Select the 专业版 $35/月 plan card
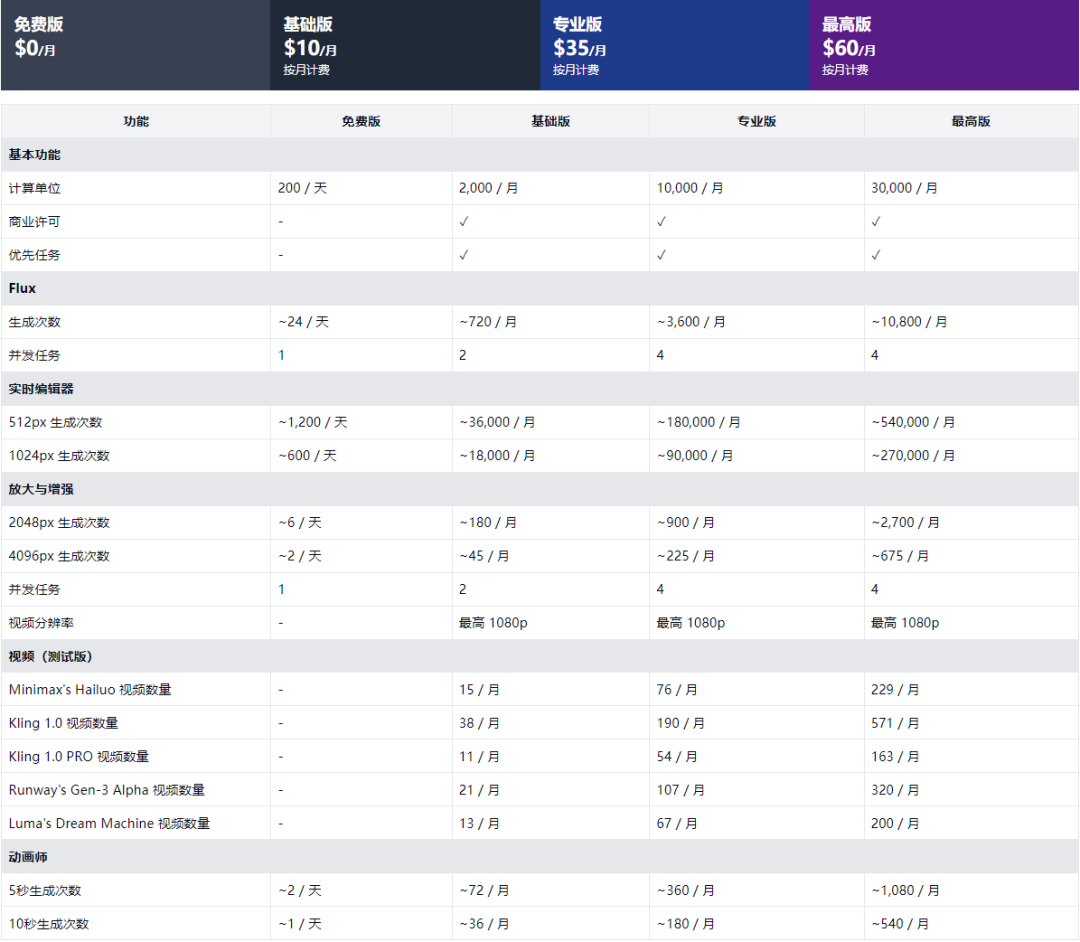 click(x=675, y=45)
